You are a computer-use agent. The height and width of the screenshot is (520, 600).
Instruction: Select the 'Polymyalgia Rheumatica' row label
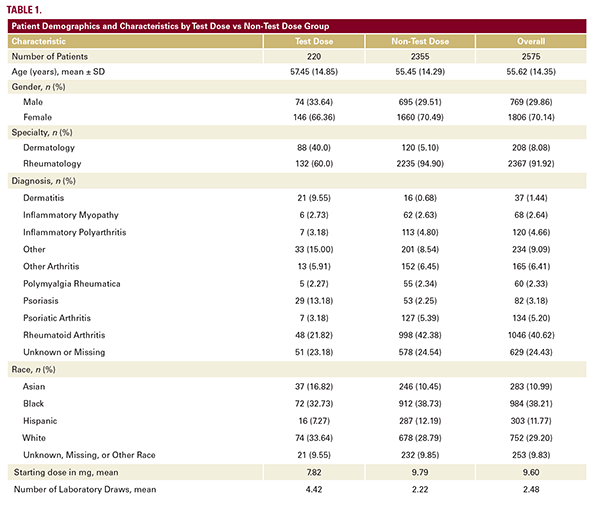(72, 284)
